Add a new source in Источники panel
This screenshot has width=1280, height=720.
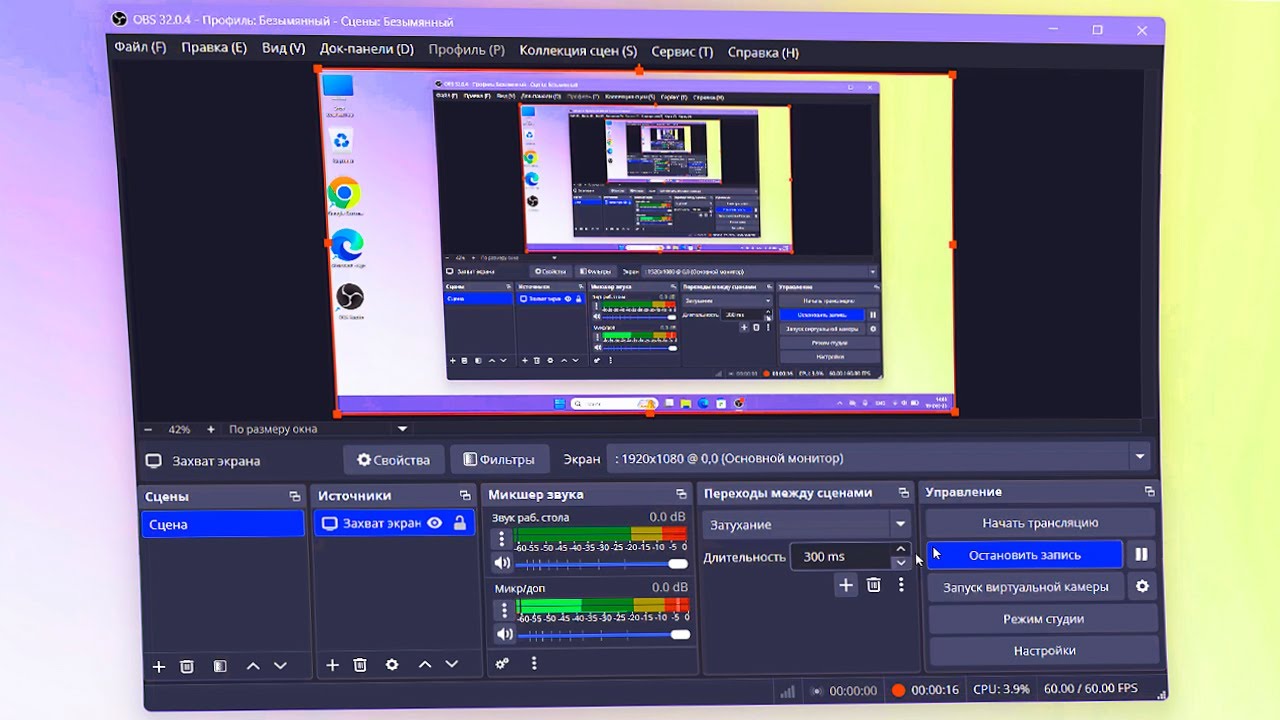click(332, 665)
